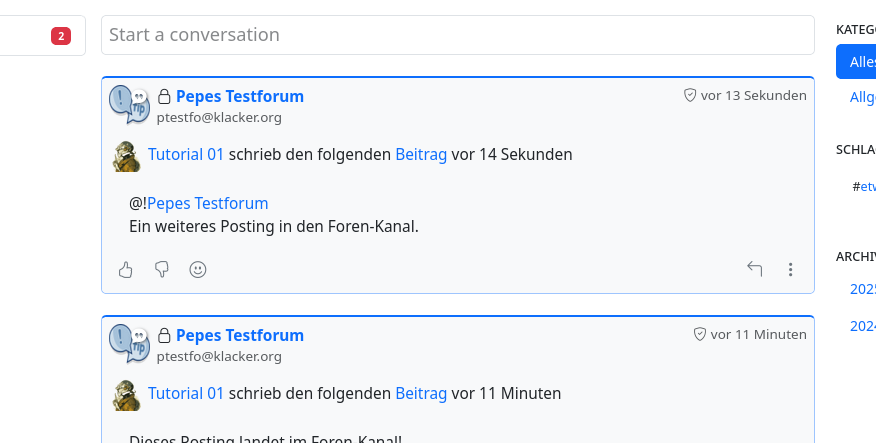Click the lock icon in the second post header
Viewport: 876px width, 443px height.
pos(165,336)
